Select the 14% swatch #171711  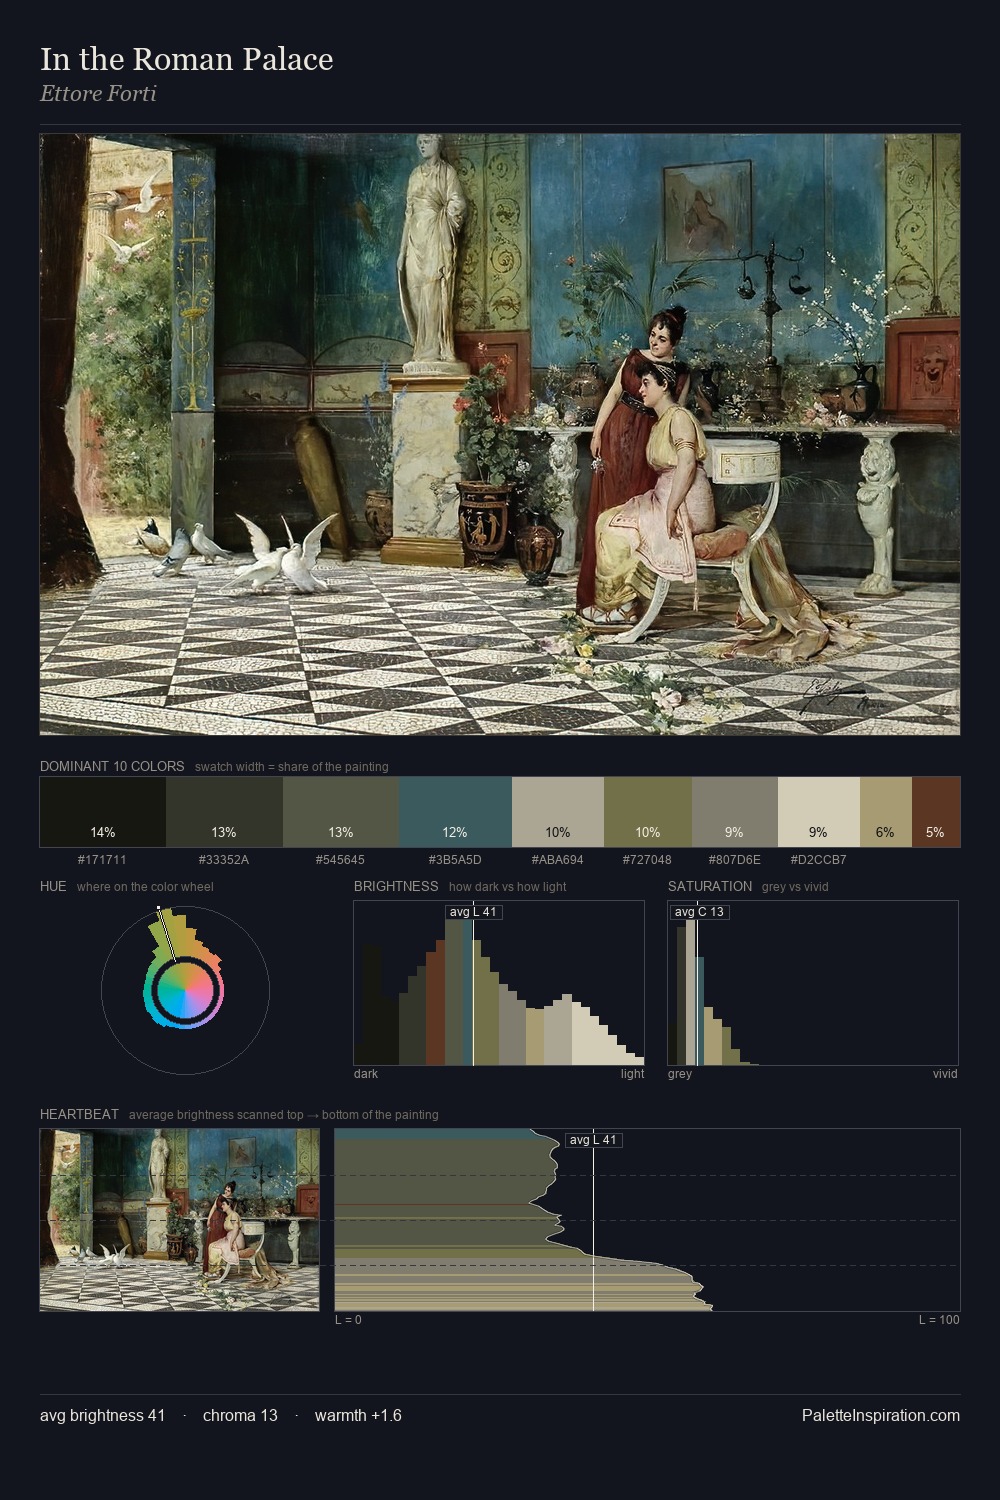(103, 812)
